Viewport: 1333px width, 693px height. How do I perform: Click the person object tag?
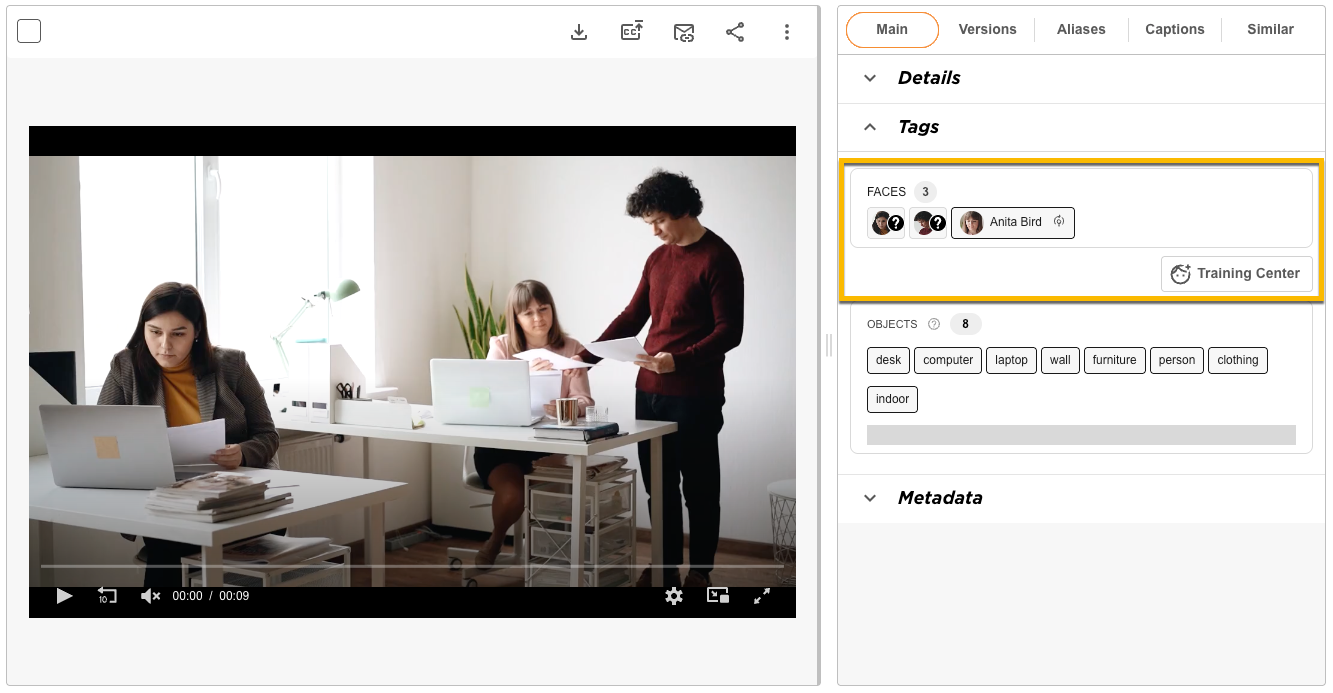(1177, 360)
